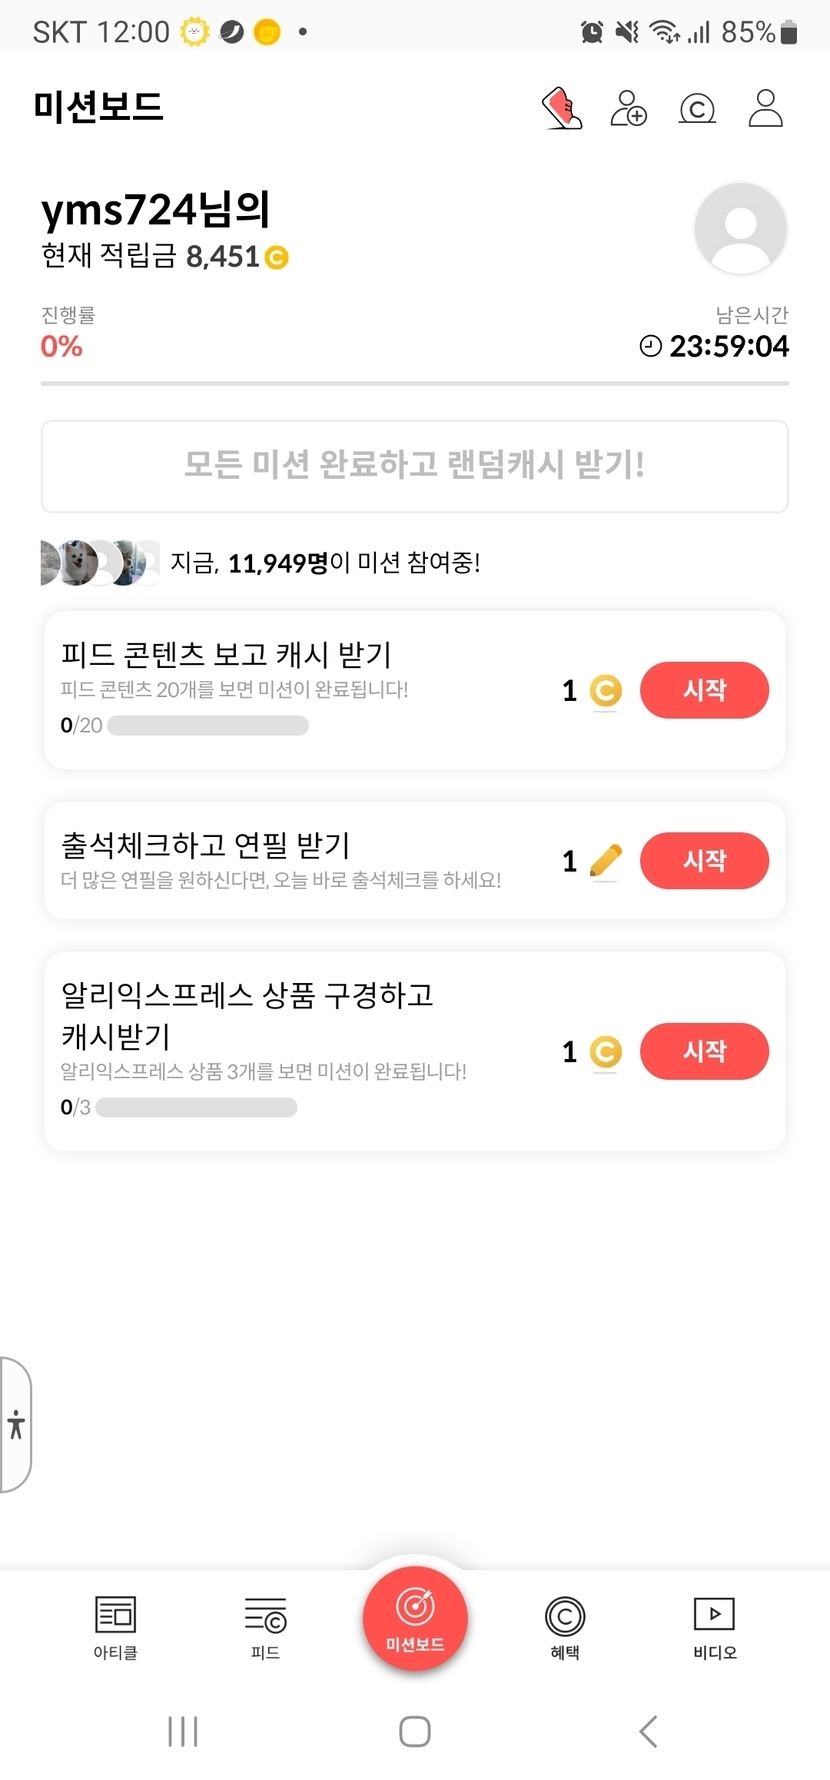
Task: Open the invite friend icon
Action: [x=628, y=108]
